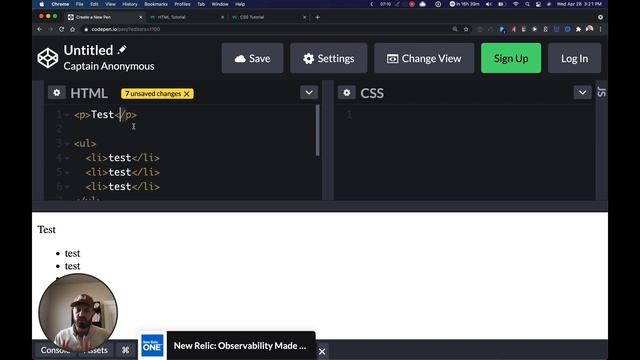Open the JS panel tab
The width and height of the screenshot is (640, 360).
[x=602, y=92]
